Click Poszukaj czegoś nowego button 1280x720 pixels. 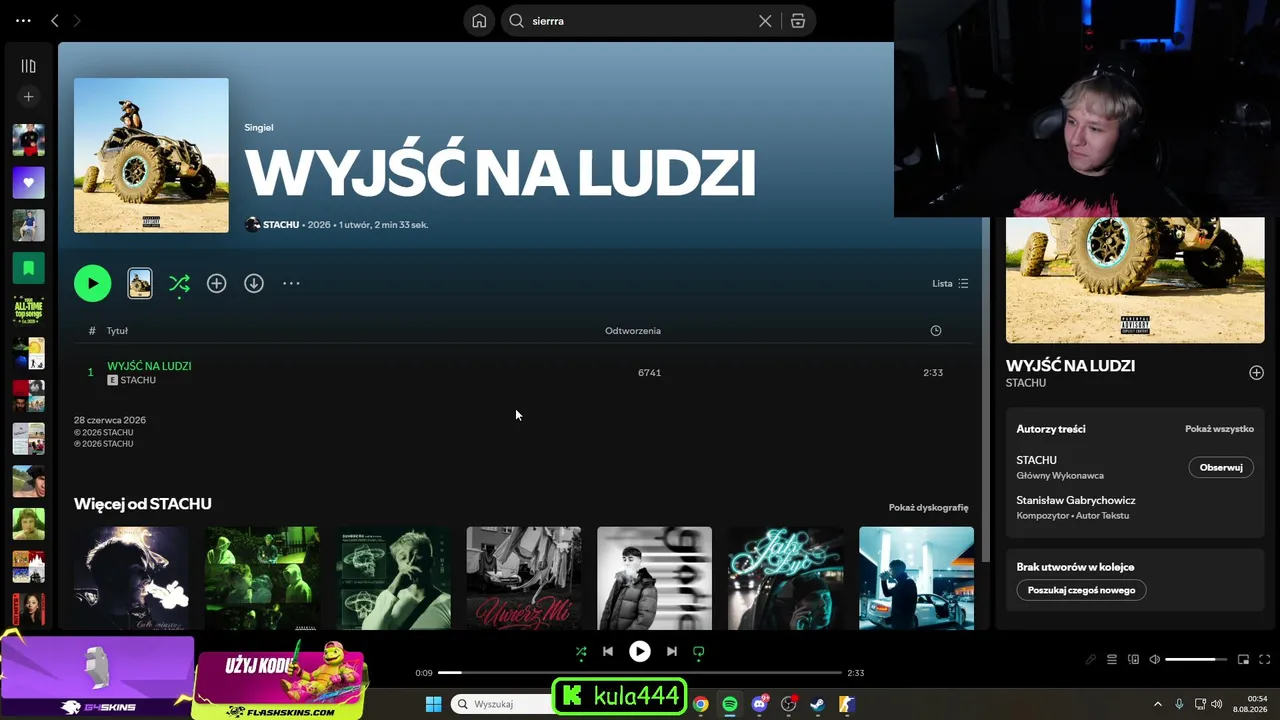[1081, 590]
